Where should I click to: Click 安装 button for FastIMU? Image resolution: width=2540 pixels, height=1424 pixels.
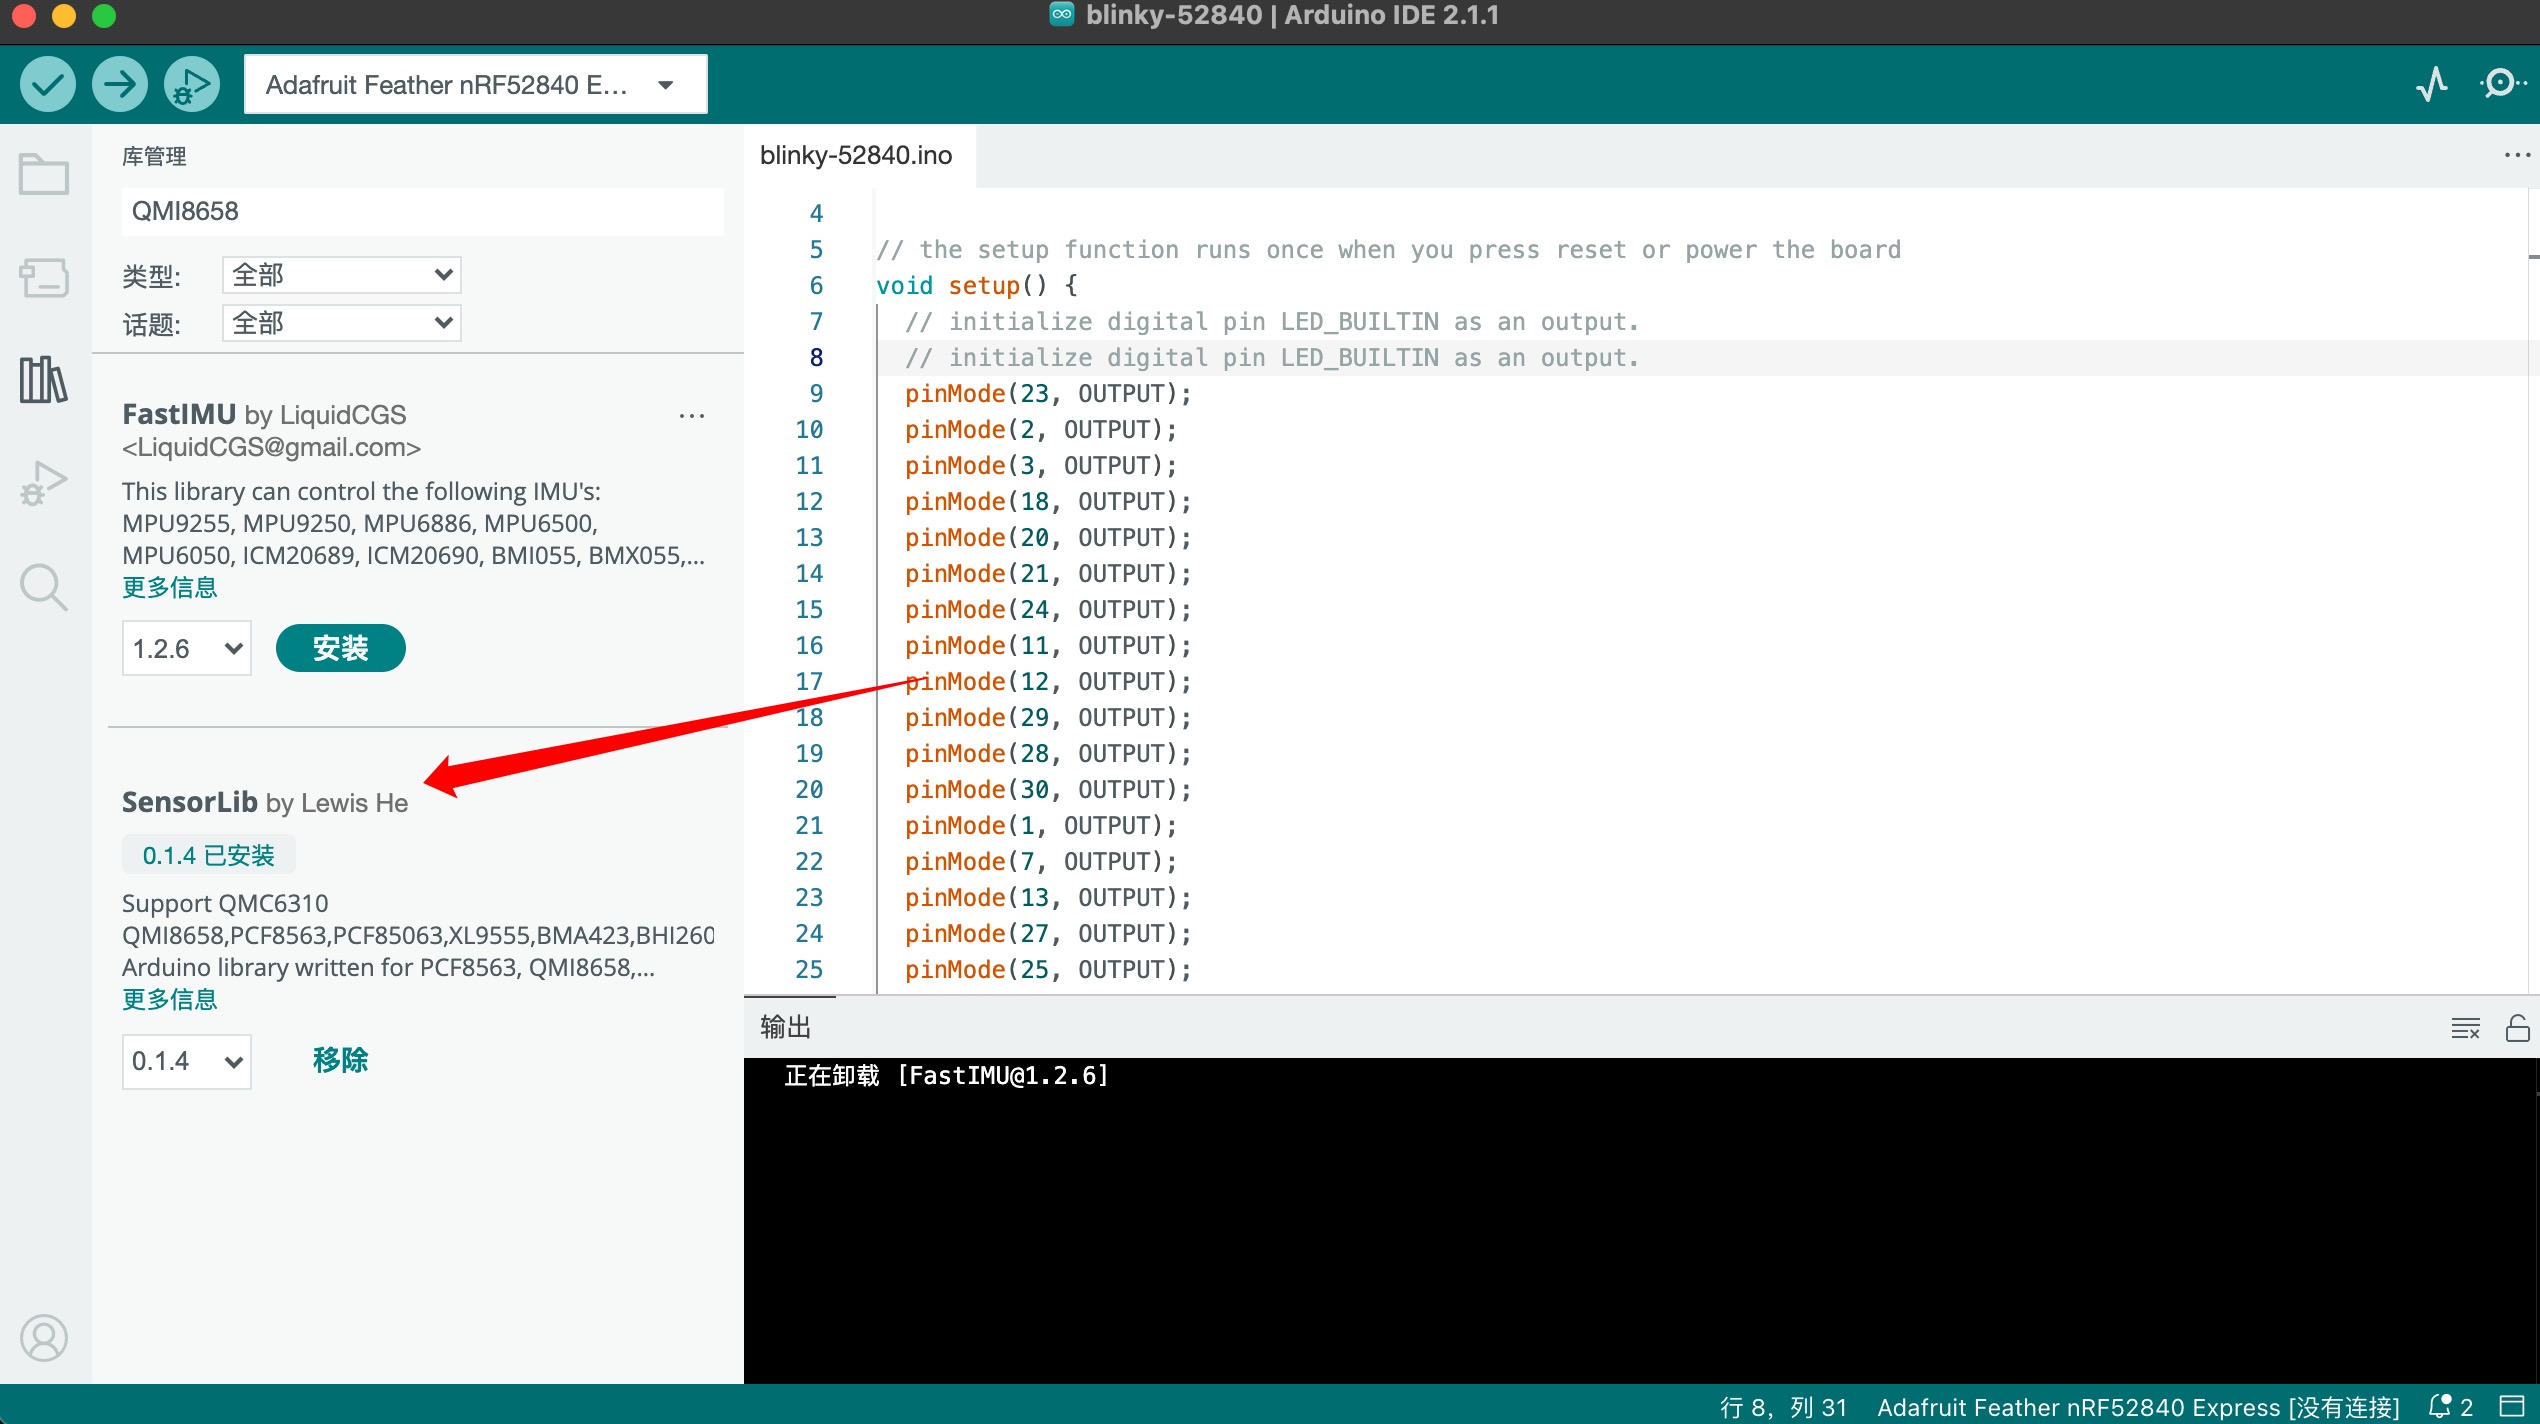coord(340,649)
